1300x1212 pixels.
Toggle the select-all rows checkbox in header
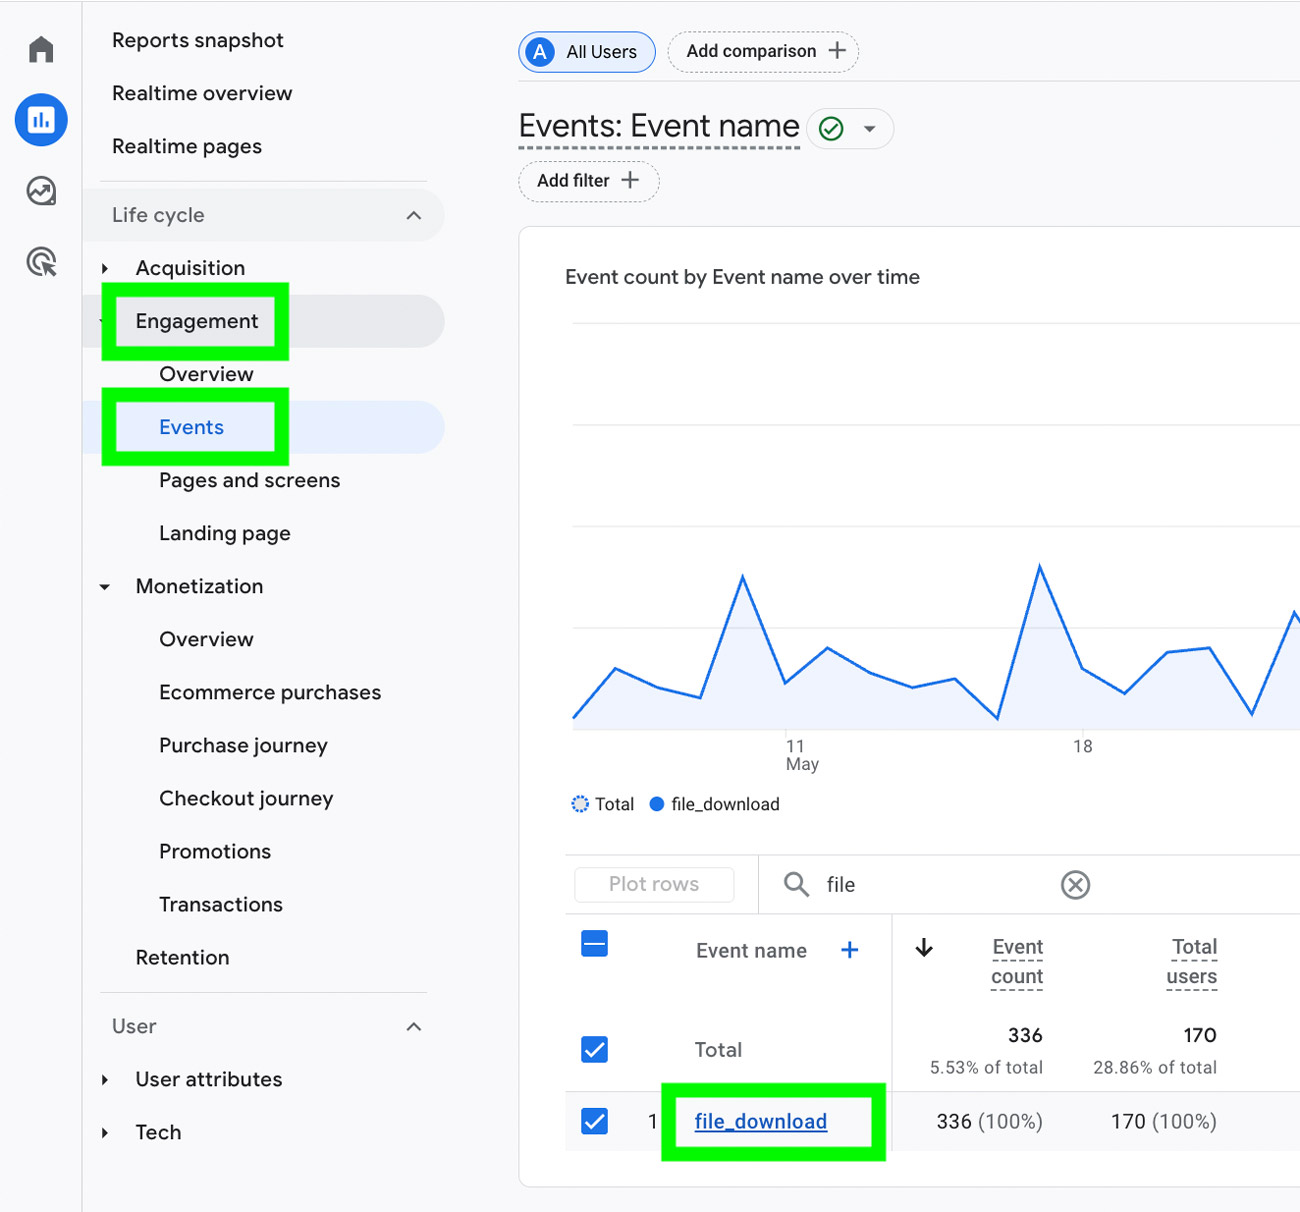coord(594,944)
